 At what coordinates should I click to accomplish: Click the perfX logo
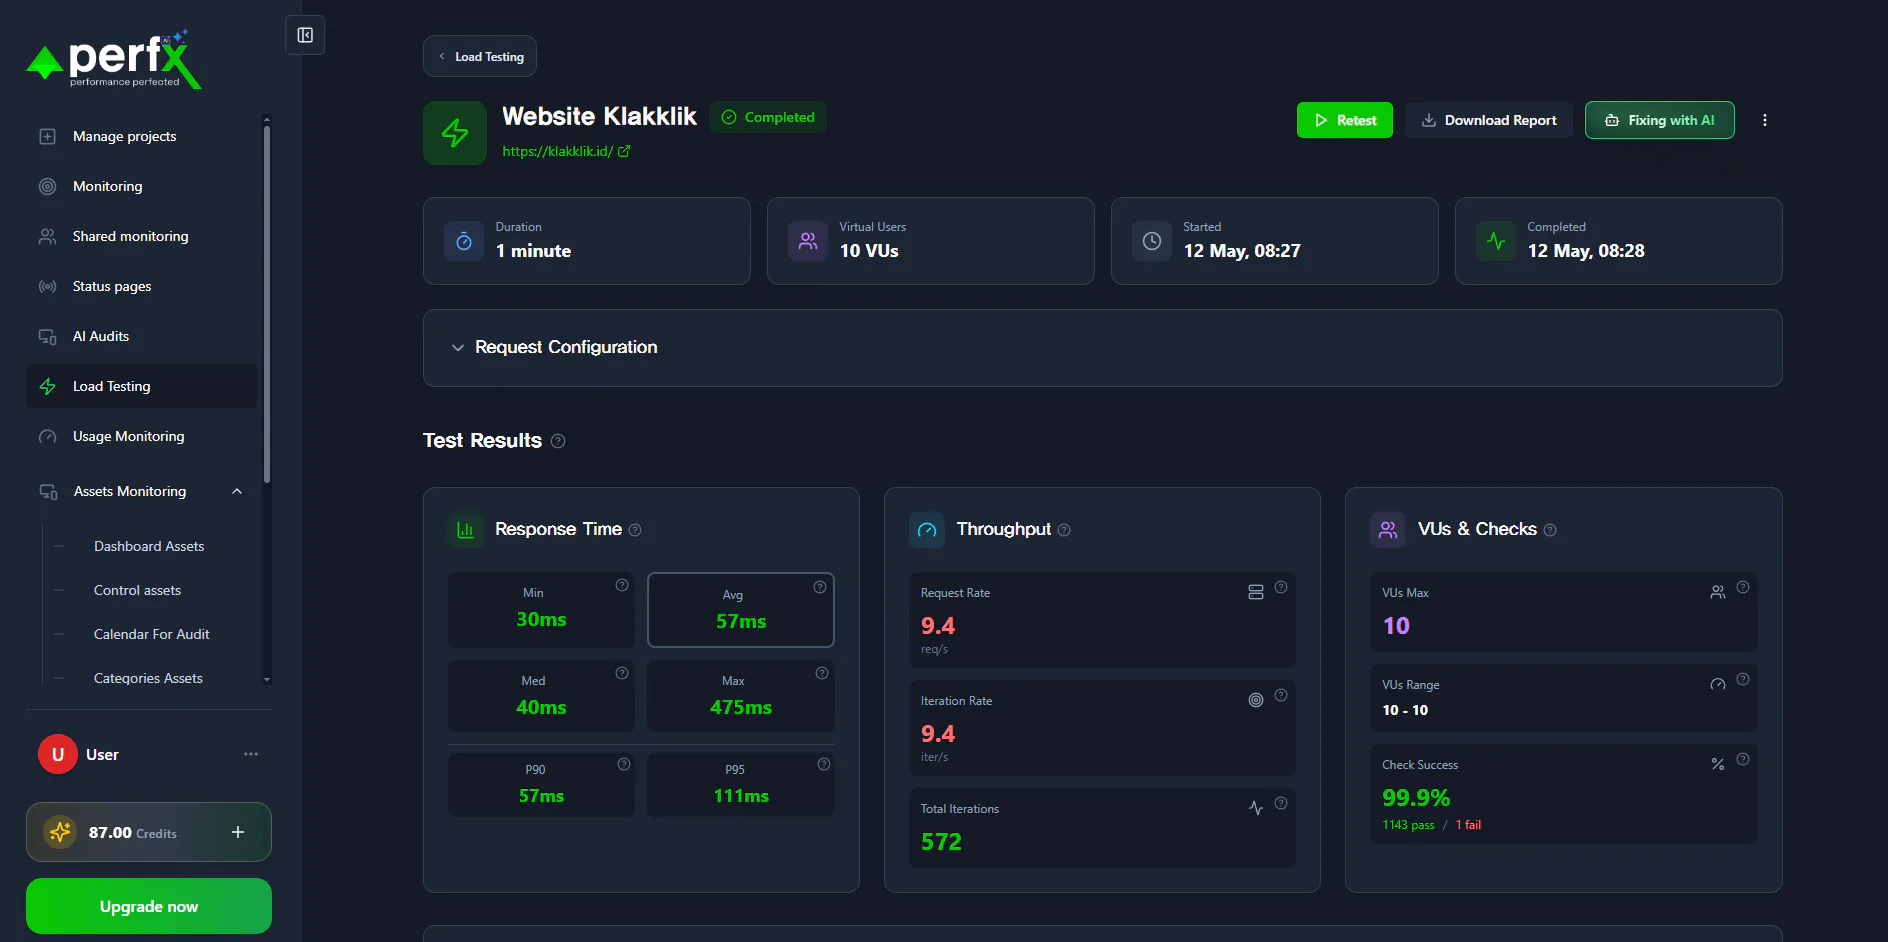114,60
